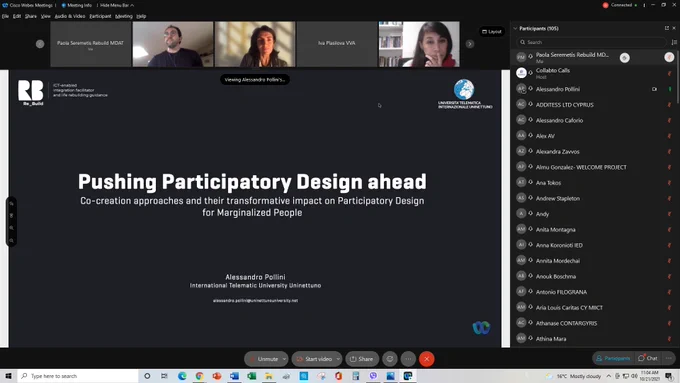Click in the participants Search field

click(x=591, y=42)
